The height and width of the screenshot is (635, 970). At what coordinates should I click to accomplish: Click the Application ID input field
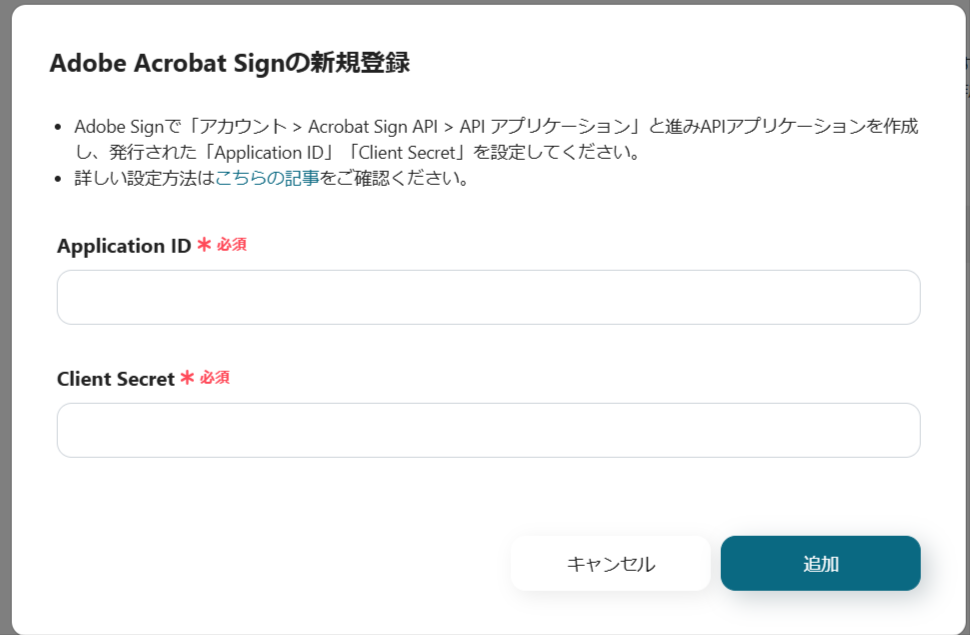(488, 297)
